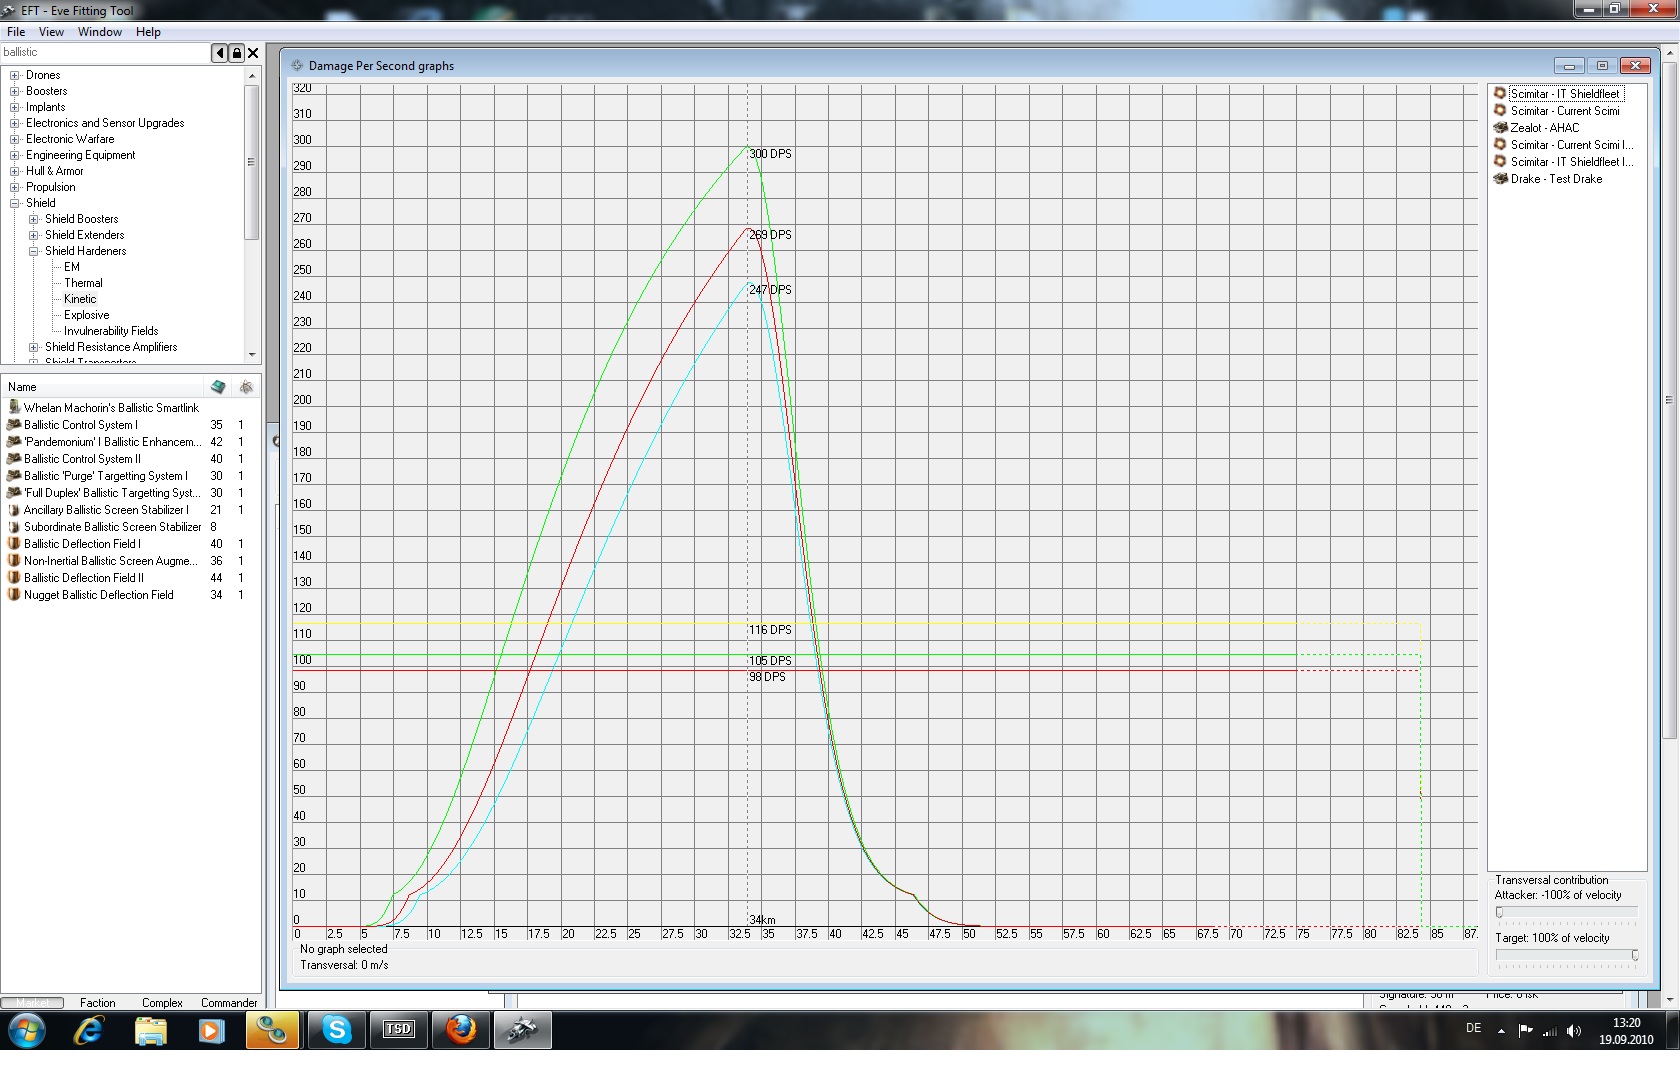Expand the Hull & Armor tree node

15,171
